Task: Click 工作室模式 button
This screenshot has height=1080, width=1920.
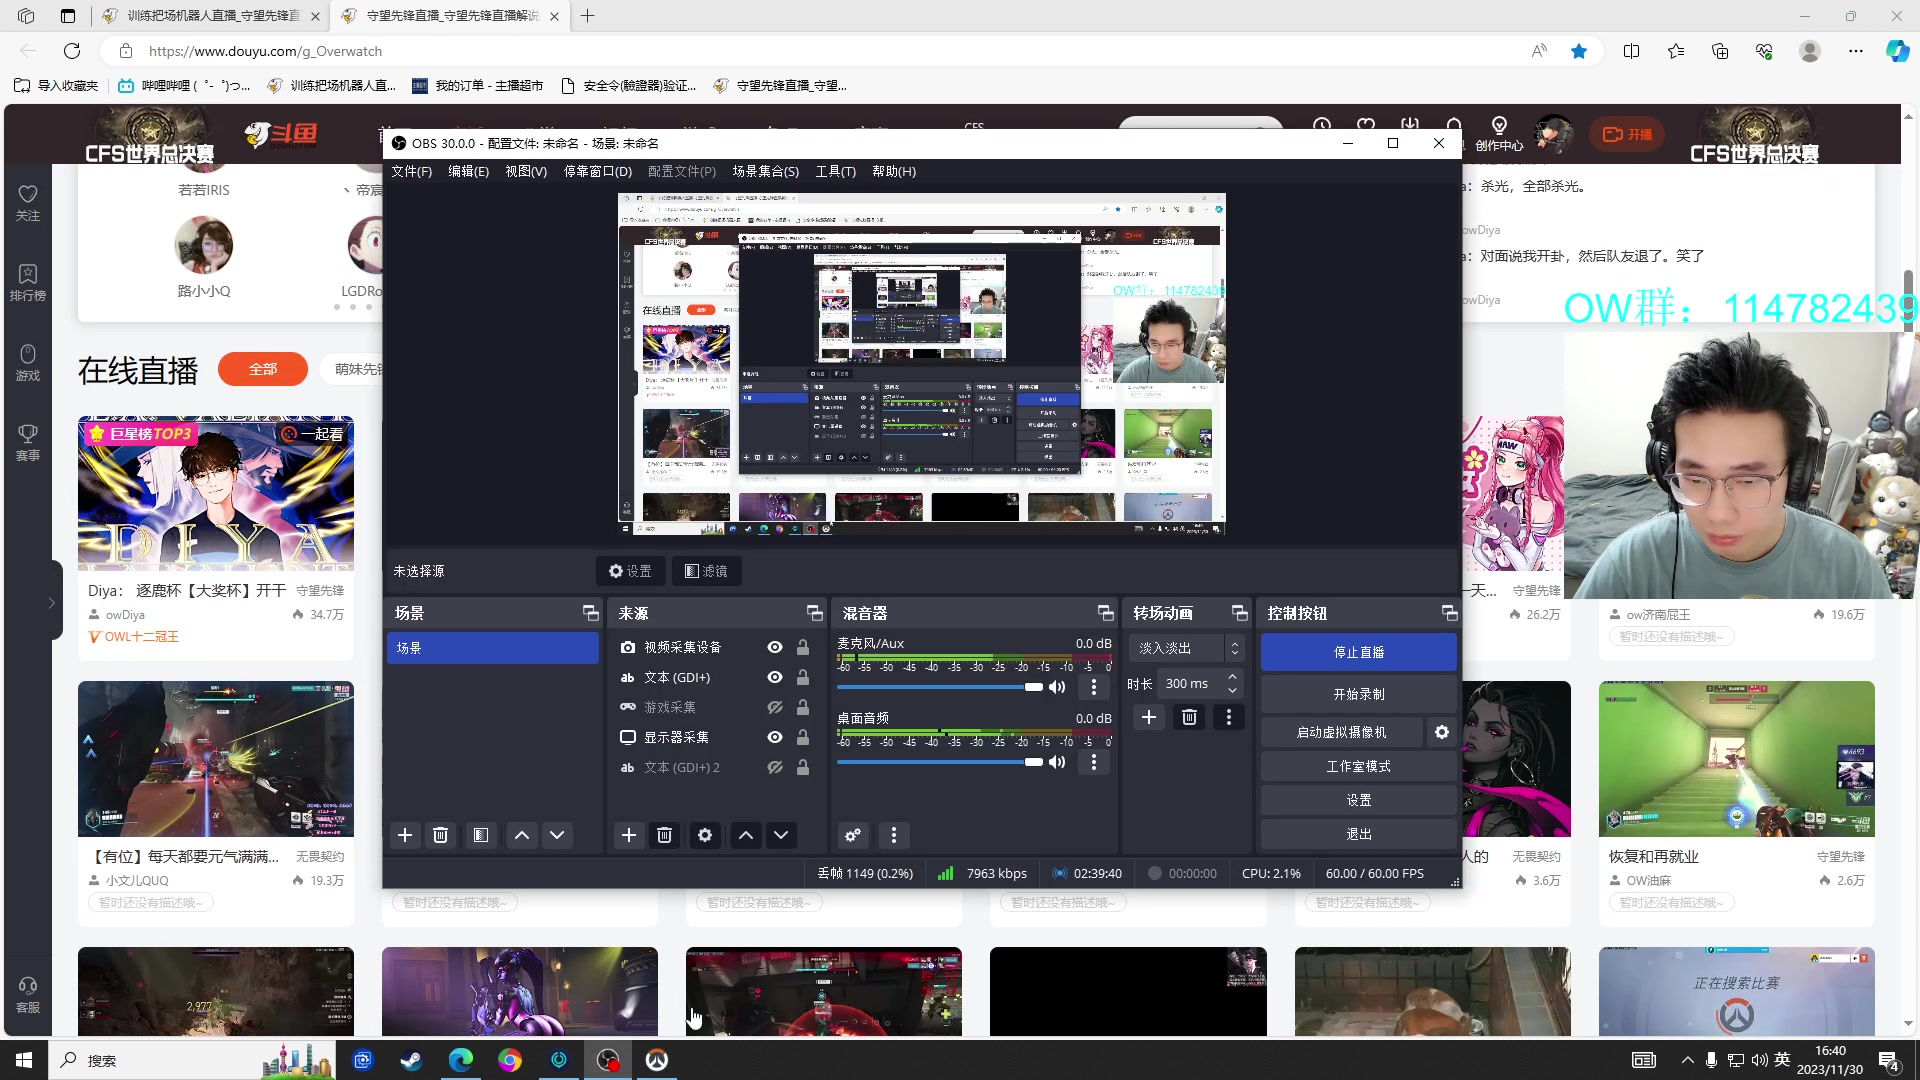Action: (1359, 766)
